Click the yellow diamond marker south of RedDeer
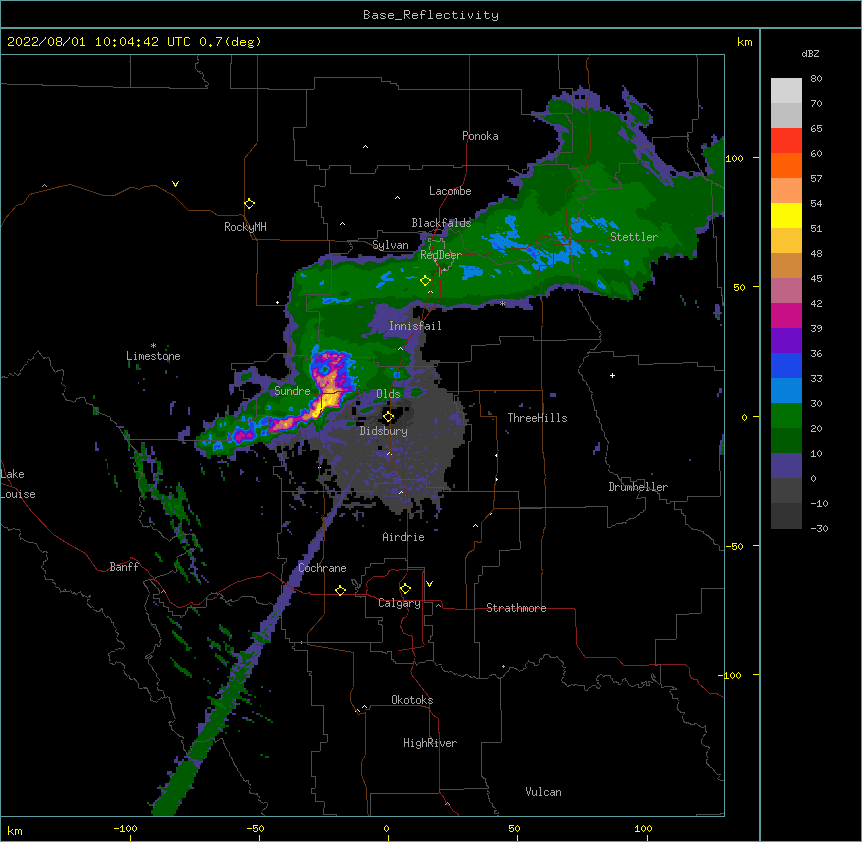Image resolution: width=862 pixels, height=842 pixels. pyautogui.click(x=426, y=281)
